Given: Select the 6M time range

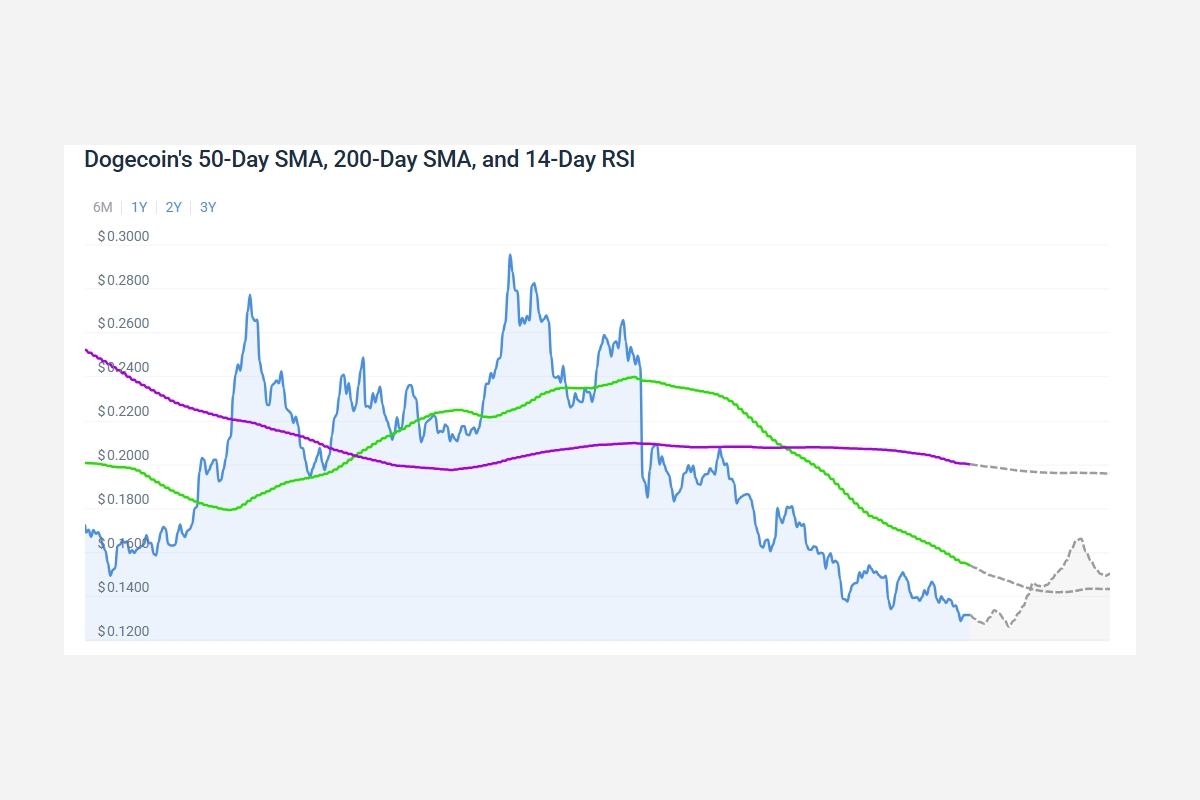Looking at the screenshot, I should (102, 207).
